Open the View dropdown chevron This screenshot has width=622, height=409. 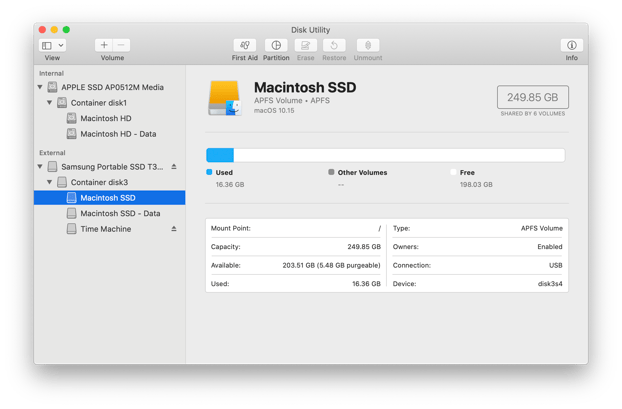(x=61, y=45)
